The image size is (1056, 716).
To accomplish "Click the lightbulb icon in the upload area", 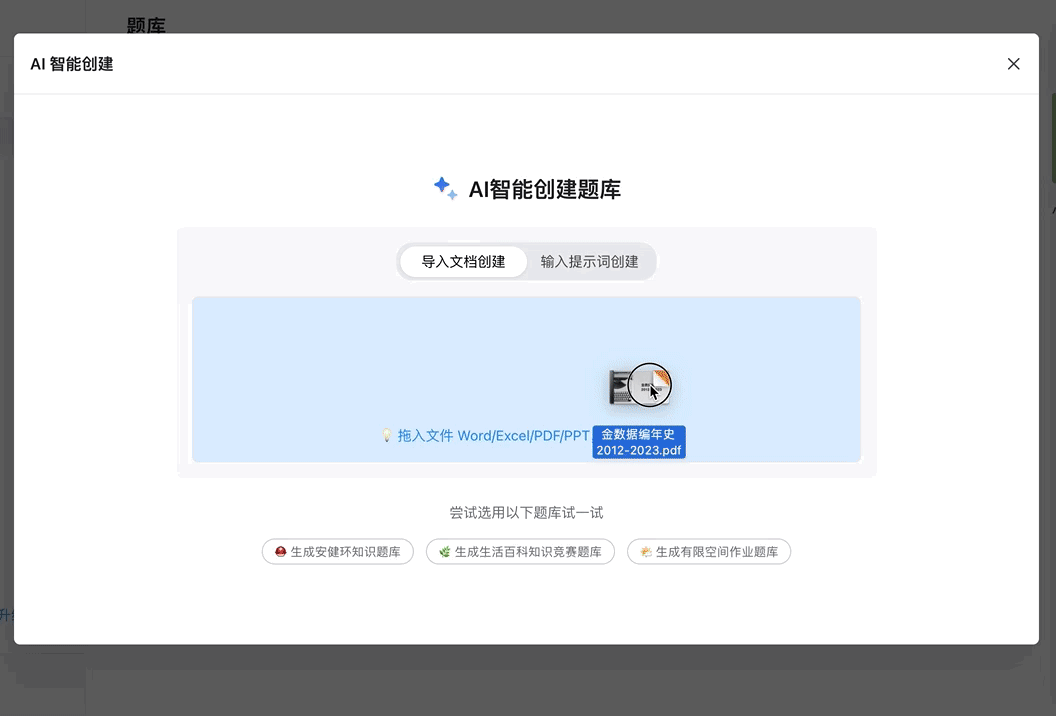I will [386, 435].
